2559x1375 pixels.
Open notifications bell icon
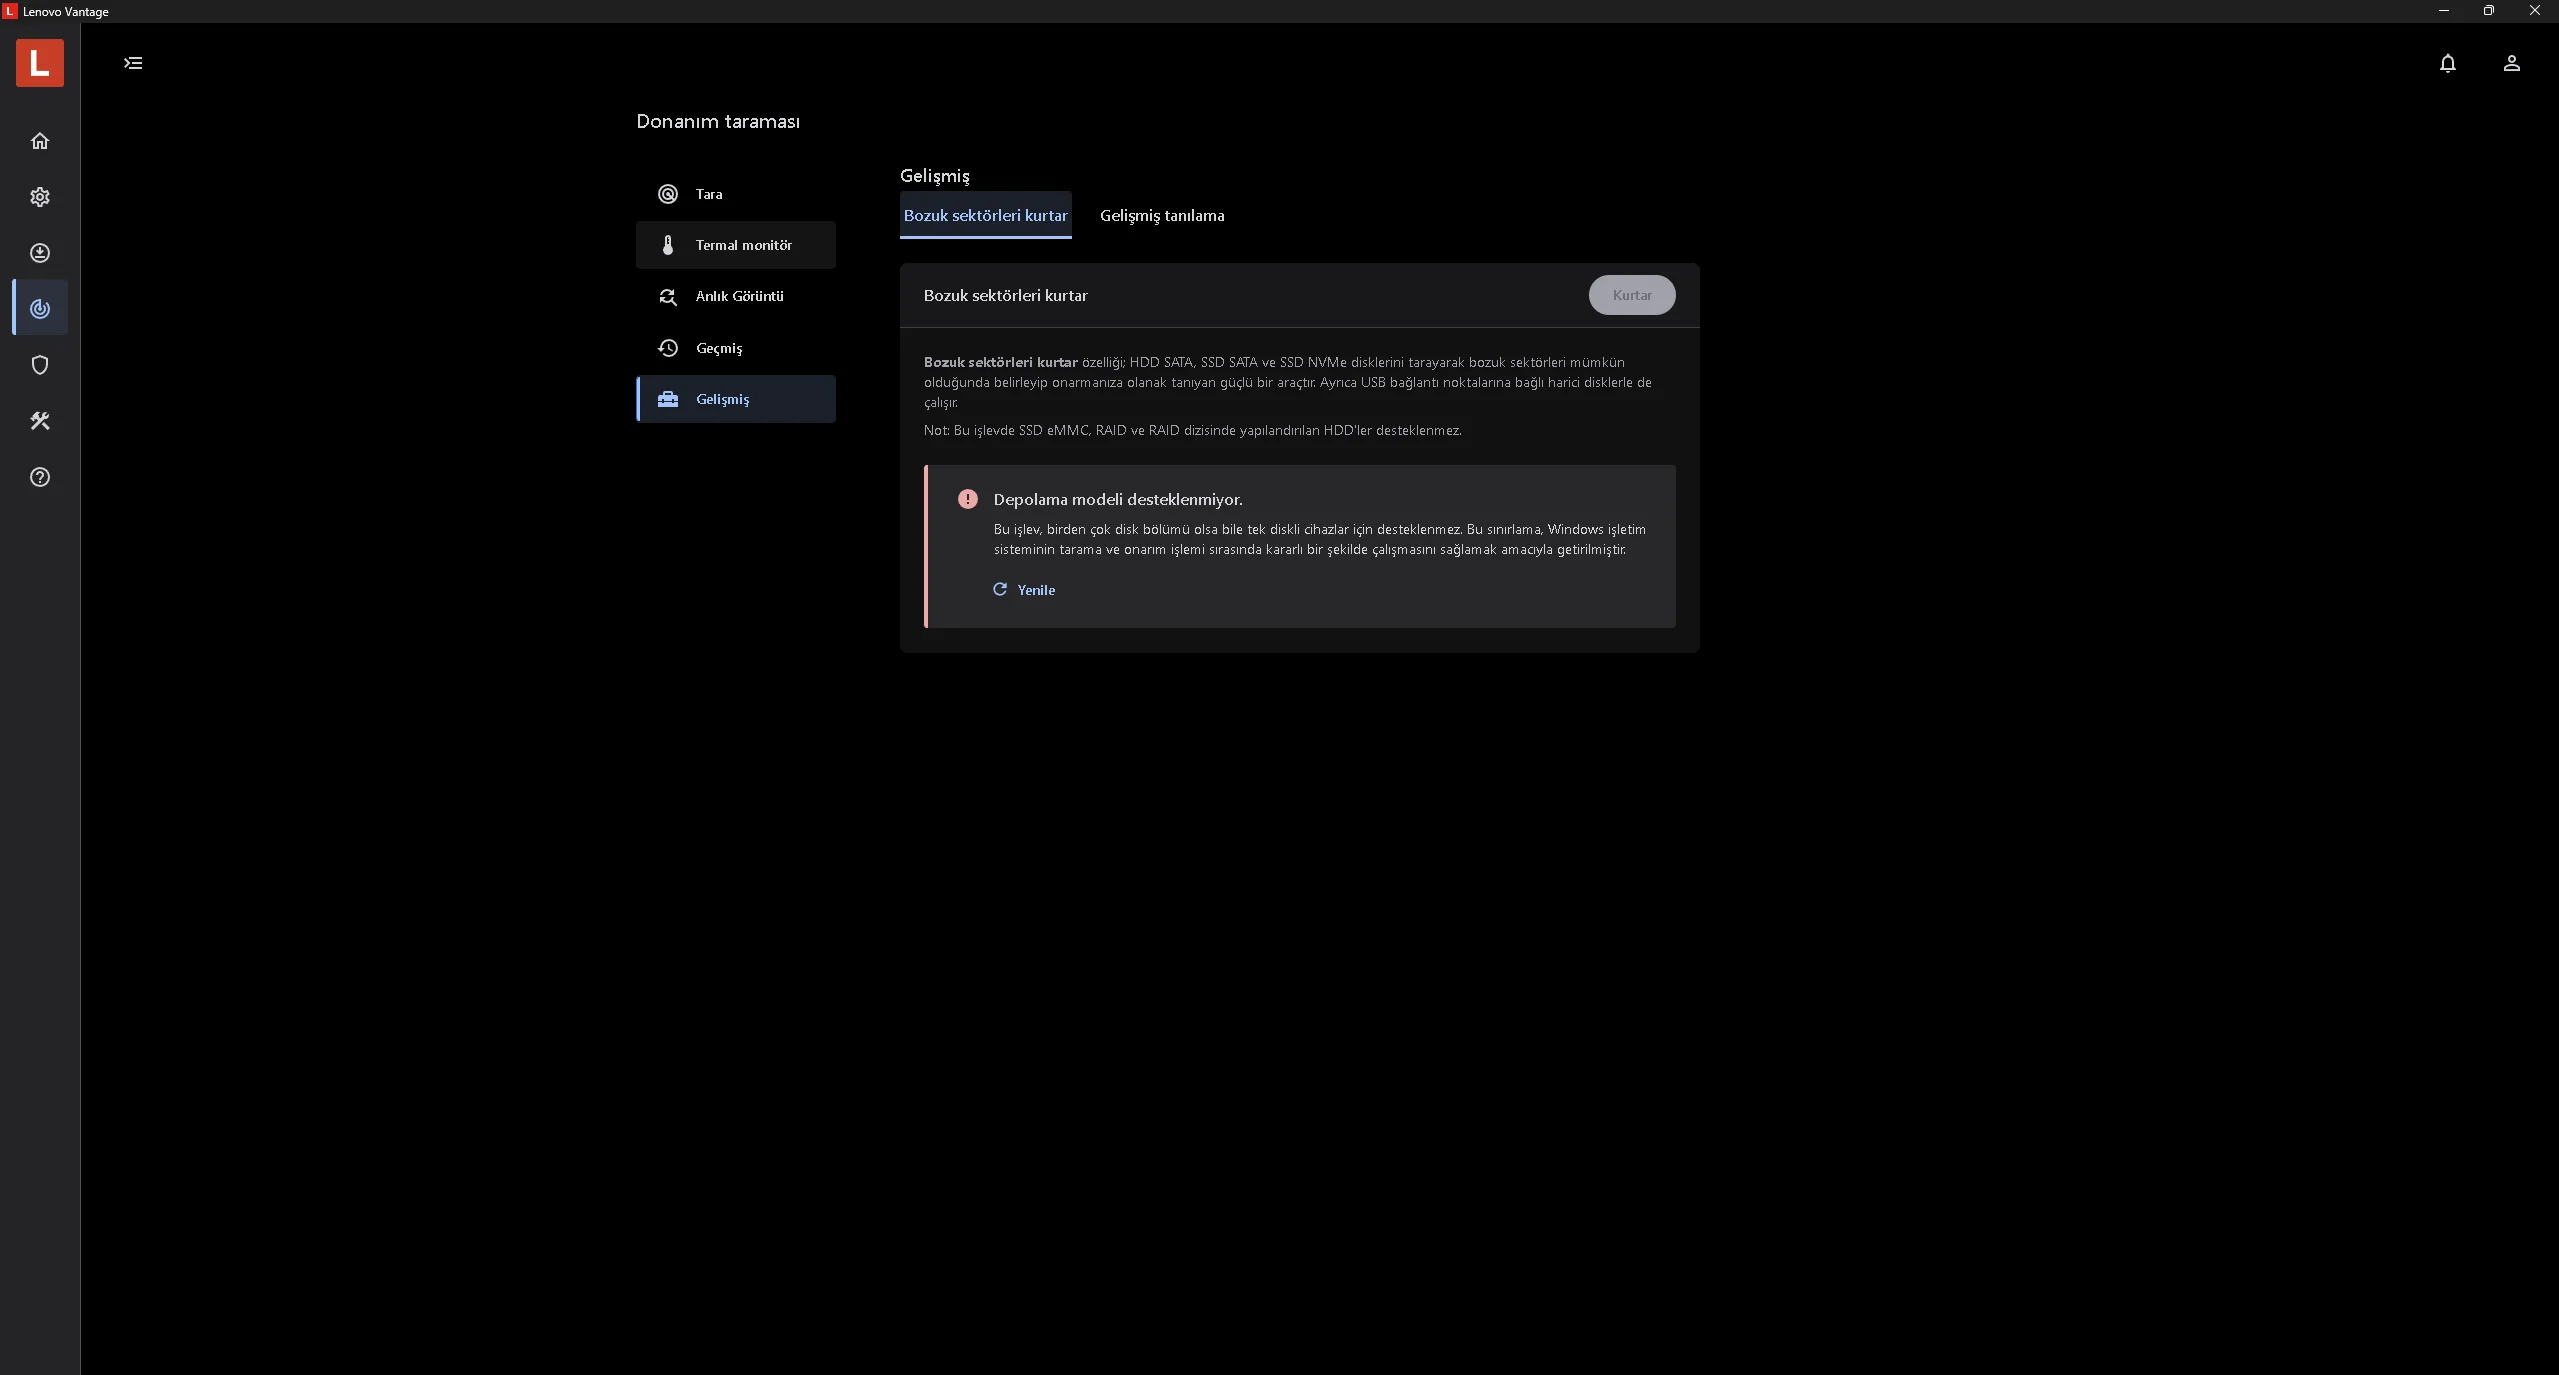click(x=2447, y=63)
